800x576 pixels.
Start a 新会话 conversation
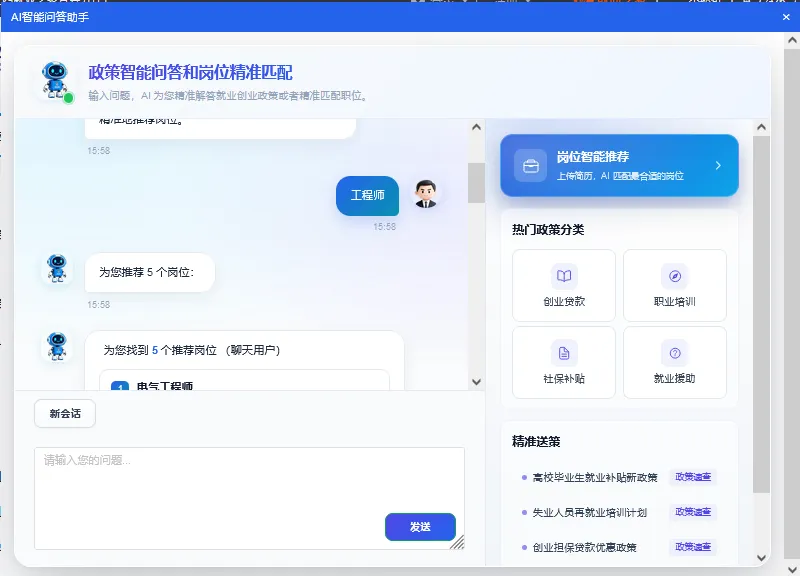click(65, 414)
